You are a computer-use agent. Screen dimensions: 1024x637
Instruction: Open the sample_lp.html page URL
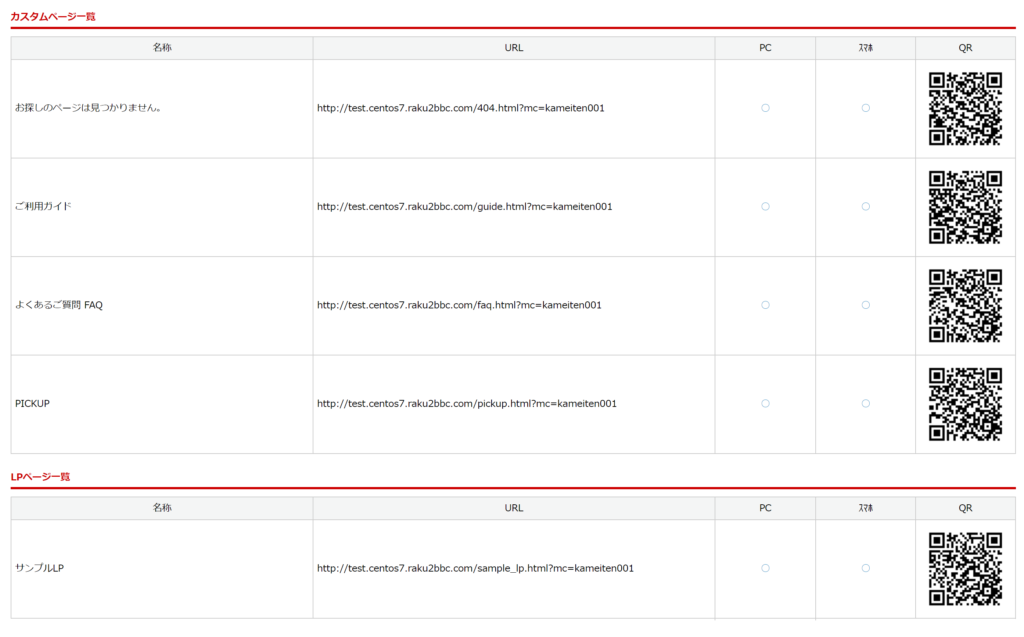[x=475, y=568]
